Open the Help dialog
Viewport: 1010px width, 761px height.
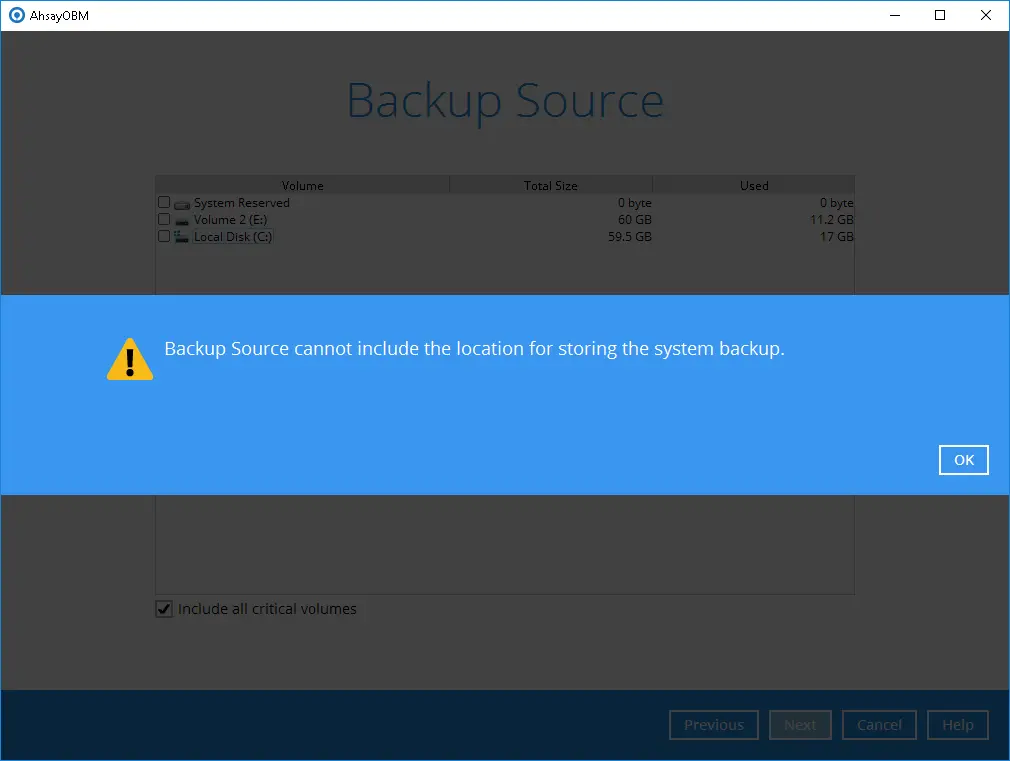click(x=957, y=725)
